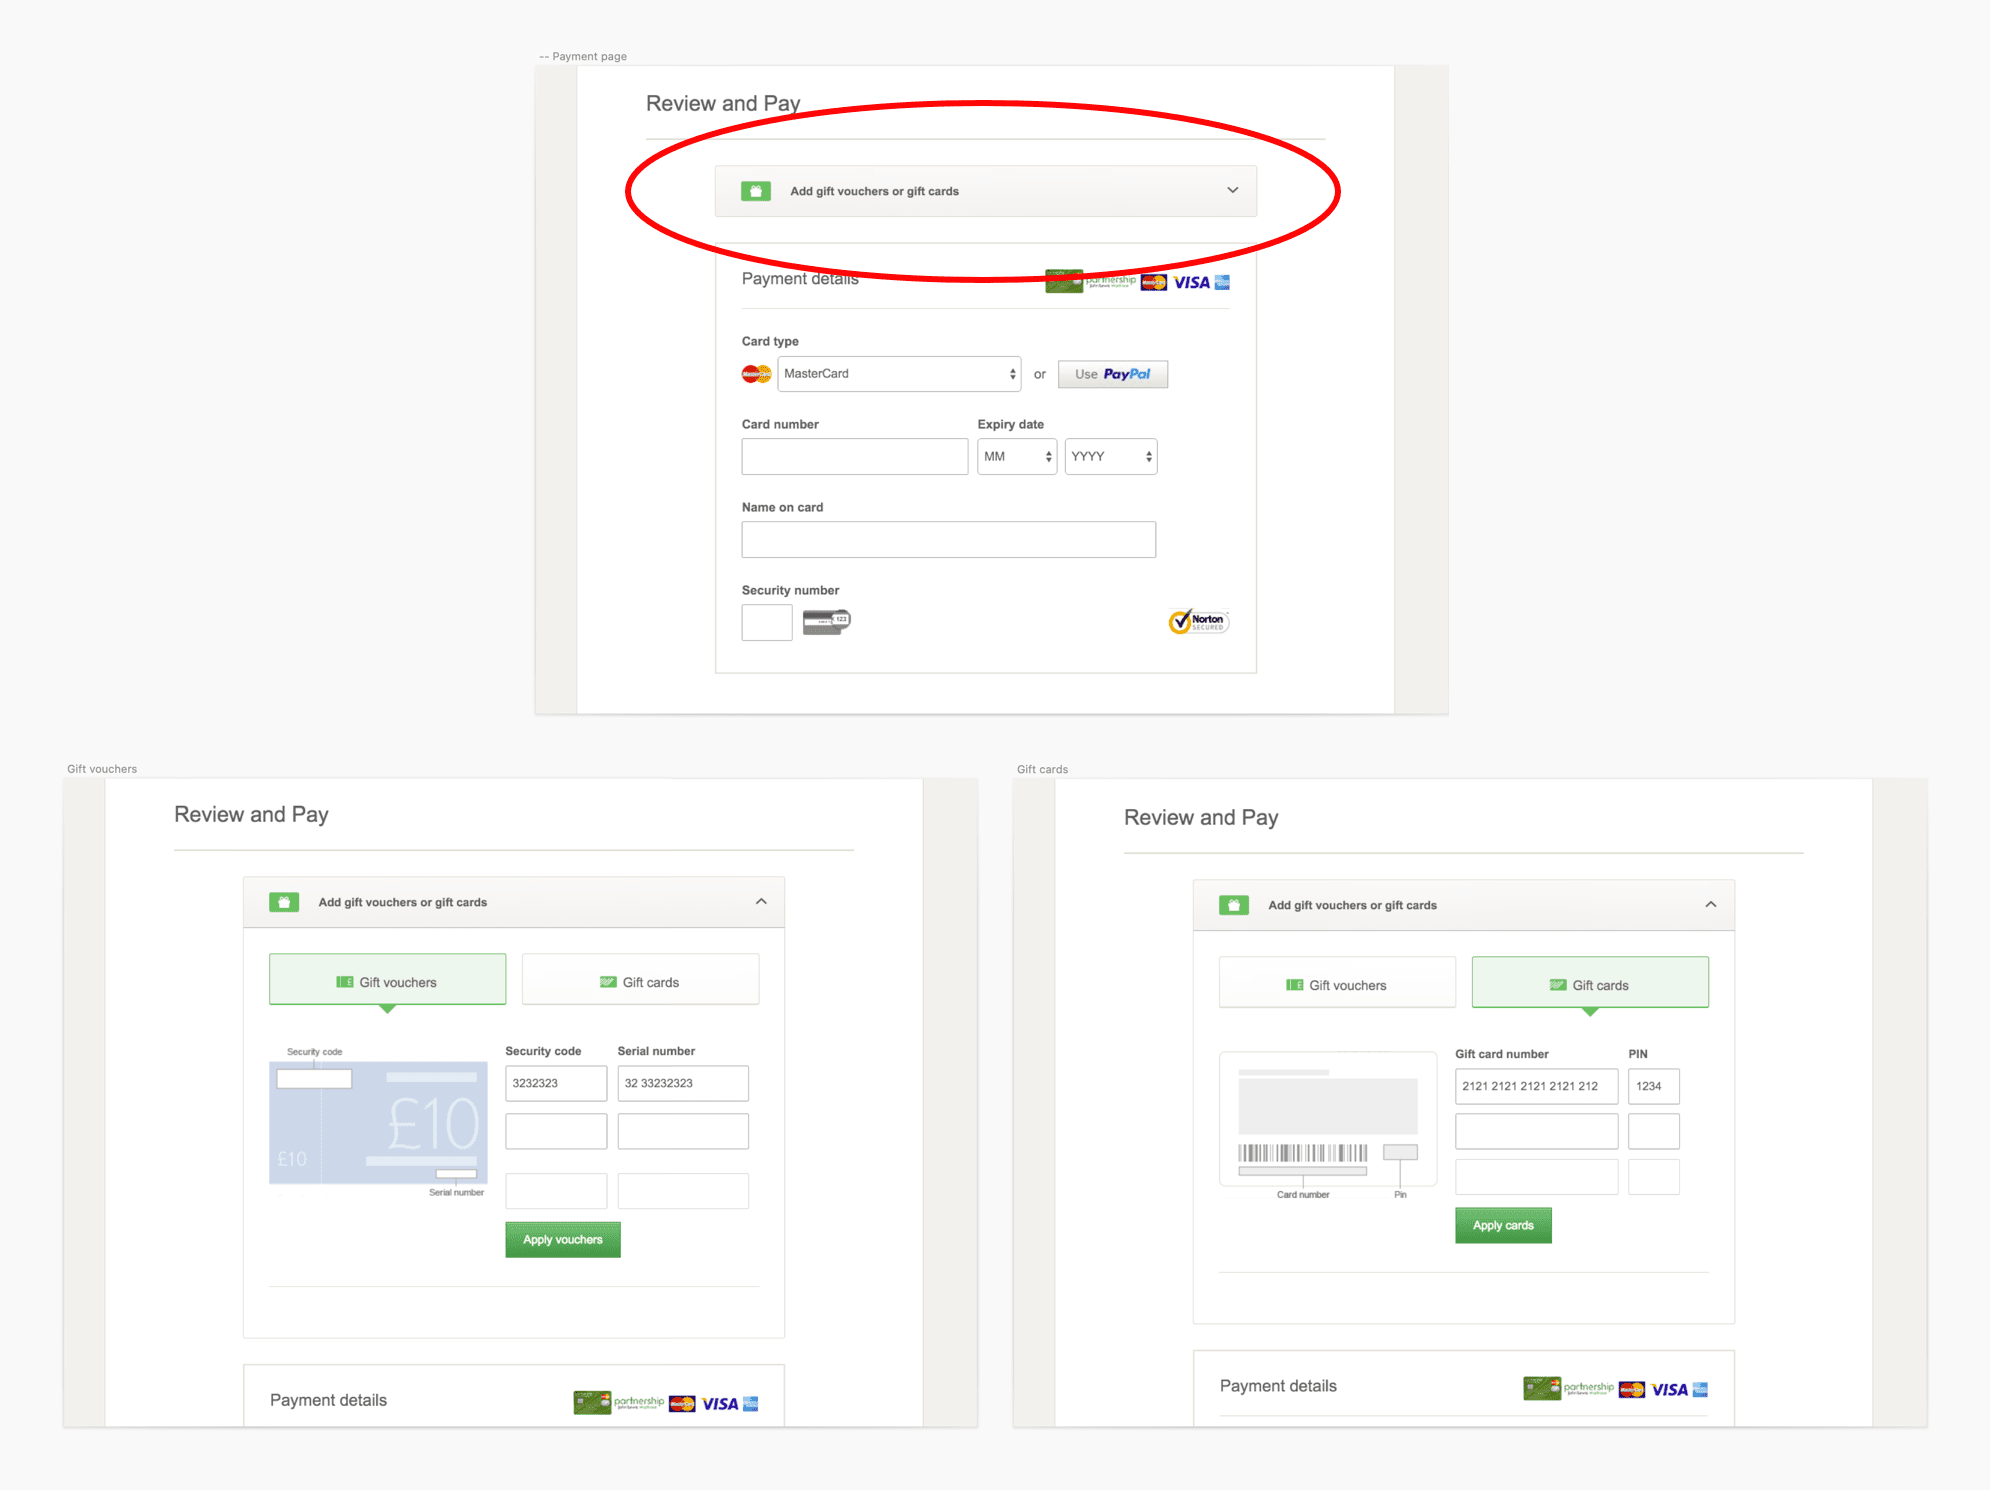Collapse the gift vouchers panel chevron in Gift vouchers mockup
The height and width of the screenshot is (1490, 1990).
[761, 901]
